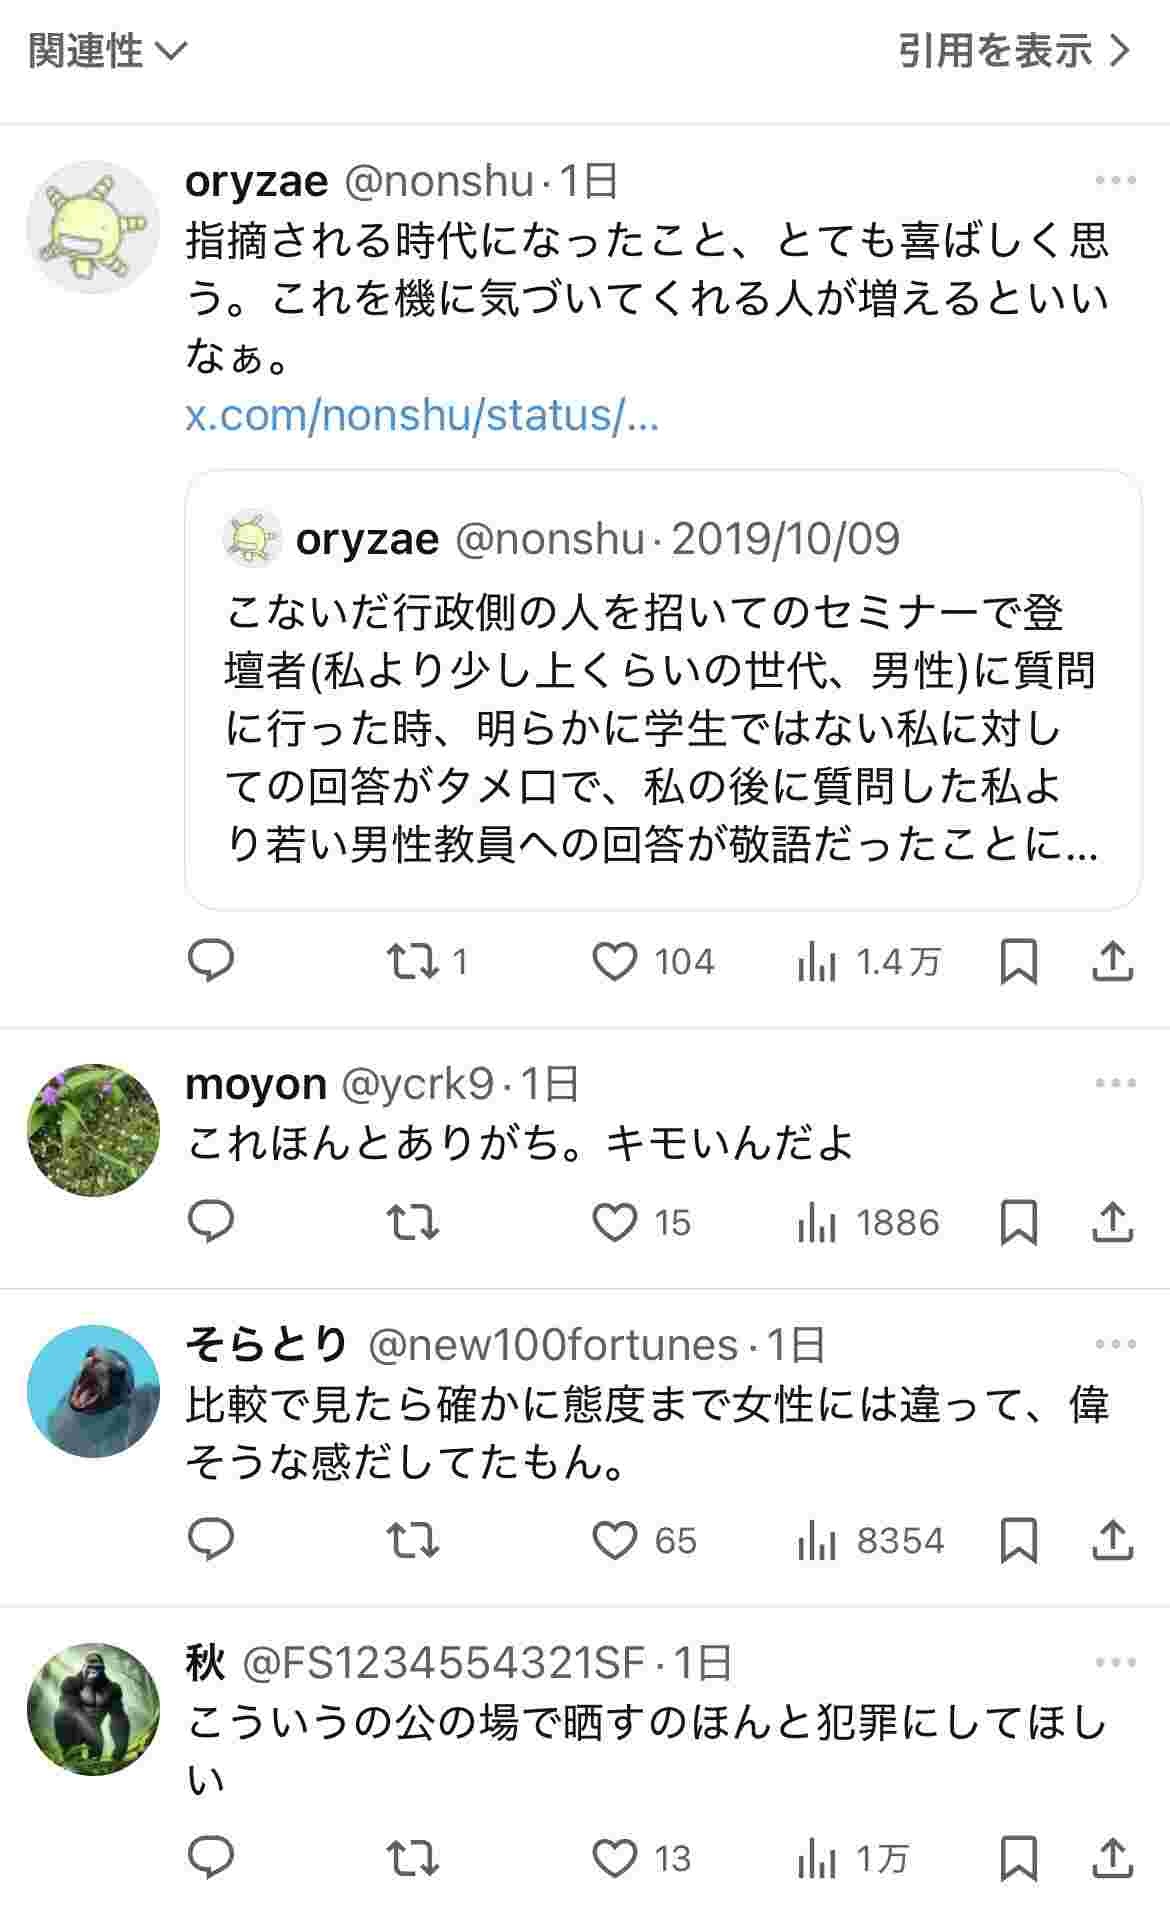Tap 引用を表示 to show quotes
The width and height of the screenshot is (1170, 1920).
point(1013,50)
